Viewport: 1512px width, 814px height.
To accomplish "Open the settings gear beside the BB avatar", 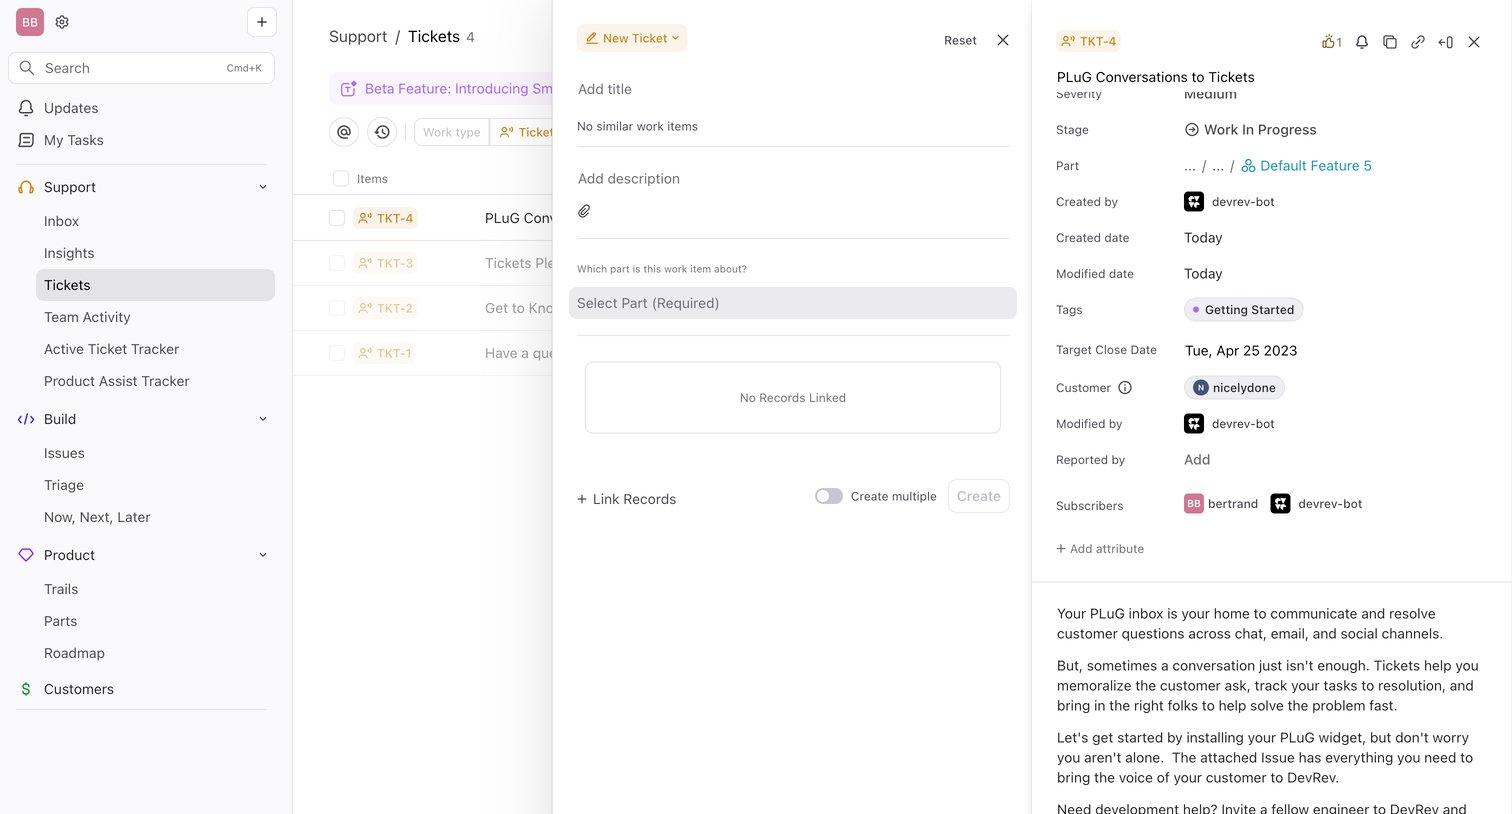I will coord(62,22).
